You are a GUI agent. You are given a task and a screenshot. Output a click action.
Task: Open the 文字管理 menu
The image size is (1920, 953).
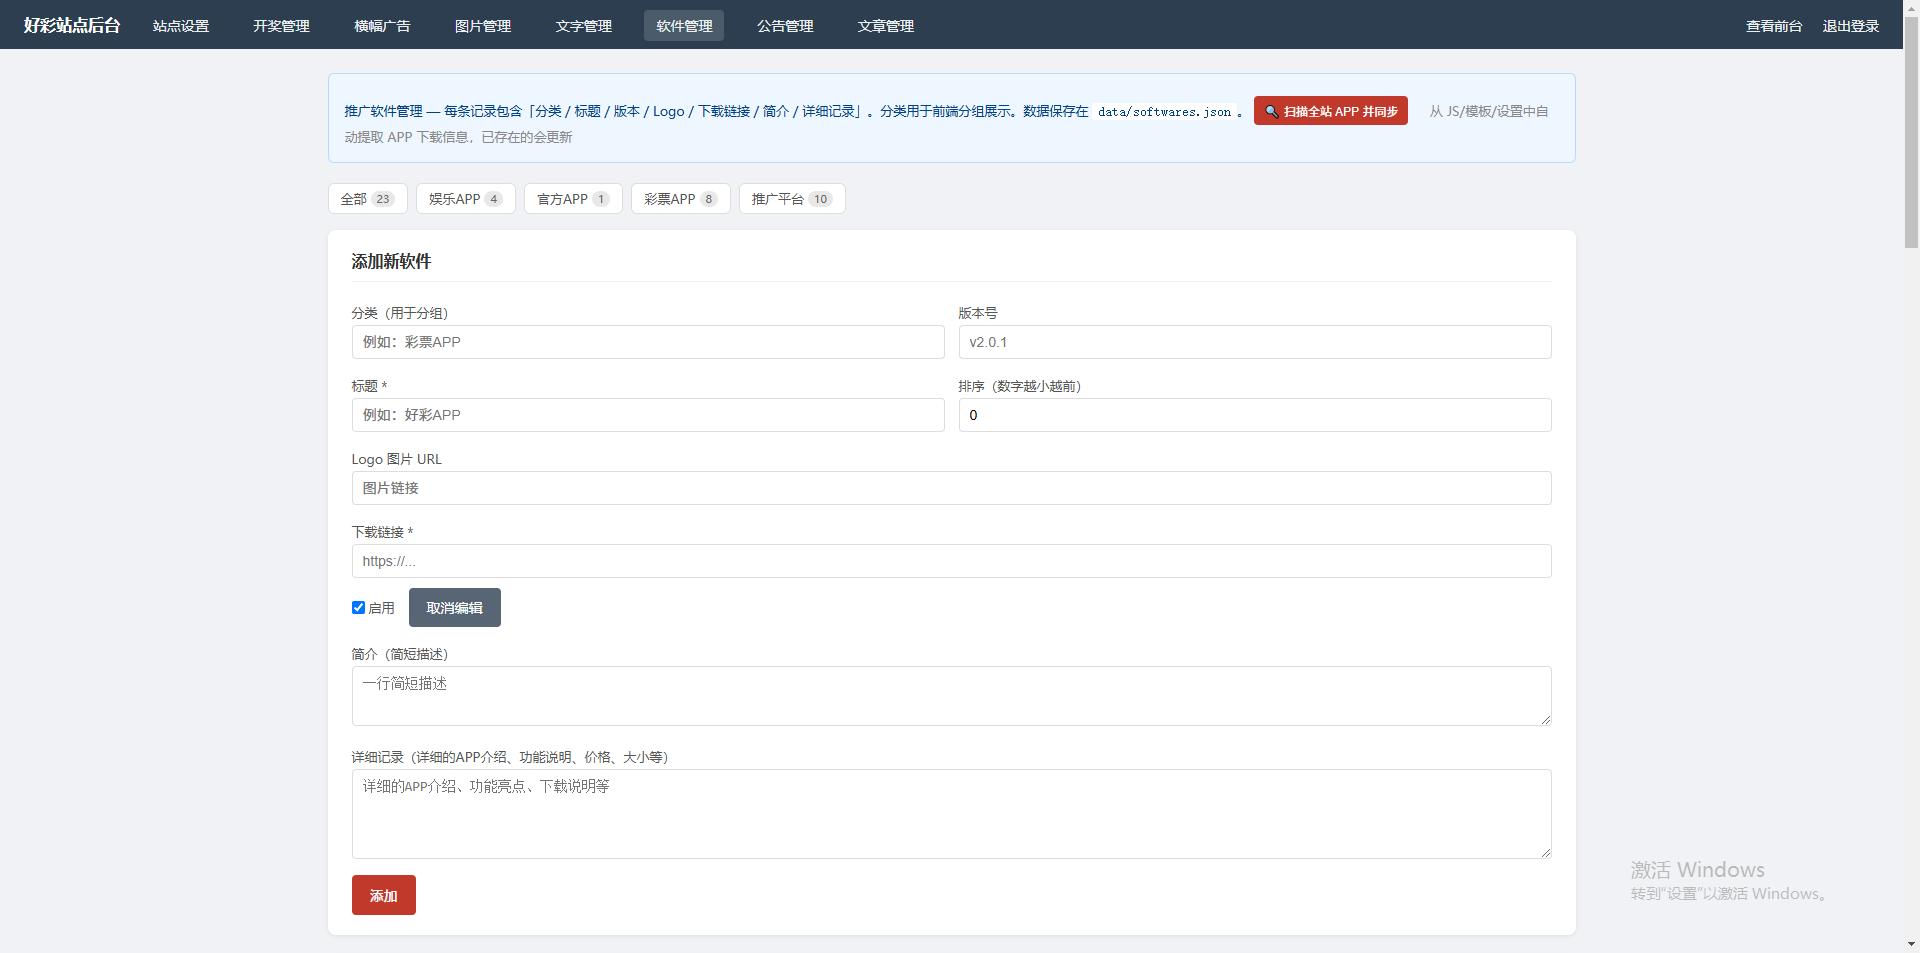pyautogui.click(x=584, y=25)
